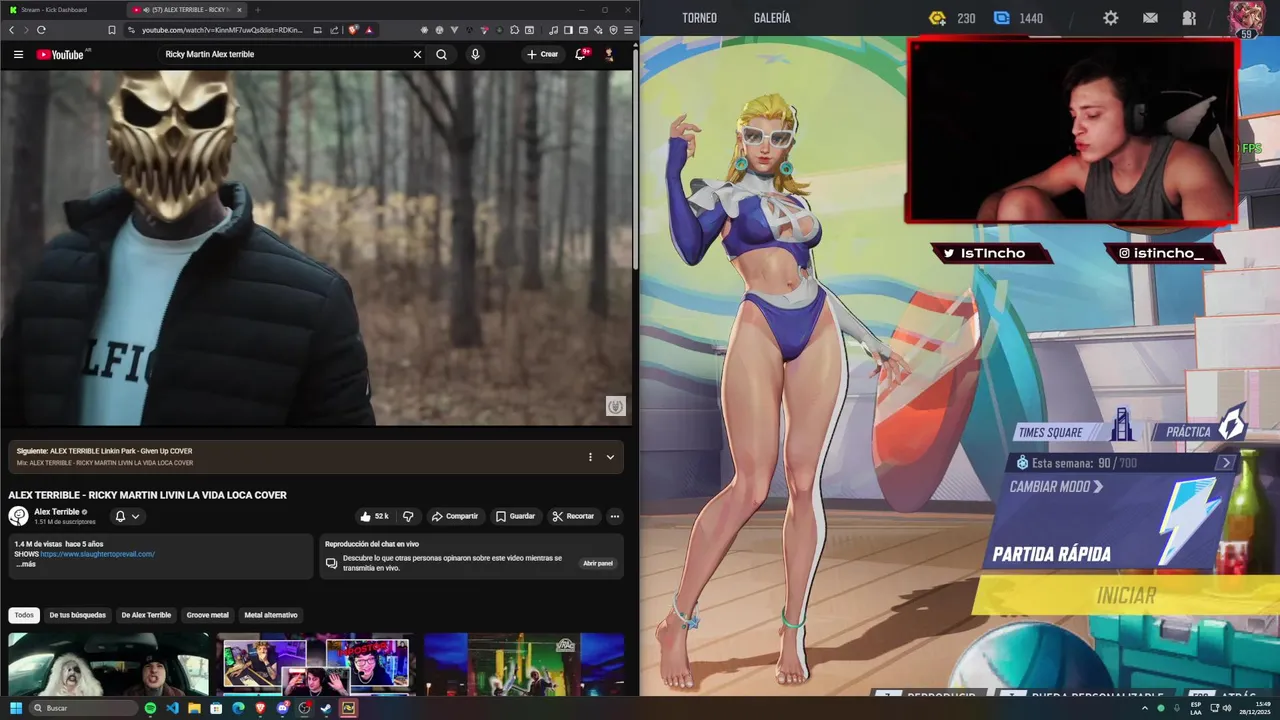Screen dimensions: 1280x720
Task: Bookmark this page in browser
Action: click(x=112, y=30)
